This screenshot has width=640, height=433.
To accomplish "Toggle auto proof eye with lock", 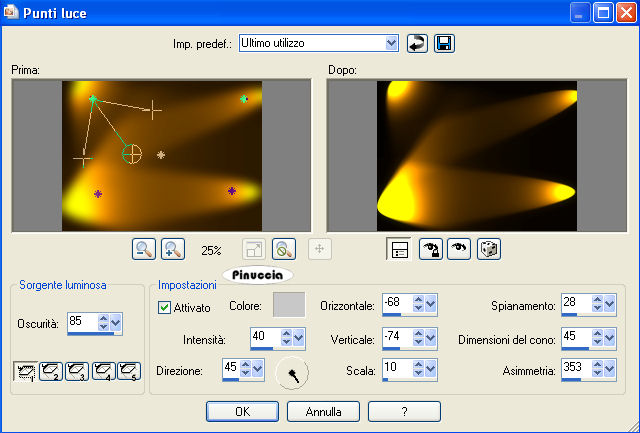I will click(x=431, y=249).
